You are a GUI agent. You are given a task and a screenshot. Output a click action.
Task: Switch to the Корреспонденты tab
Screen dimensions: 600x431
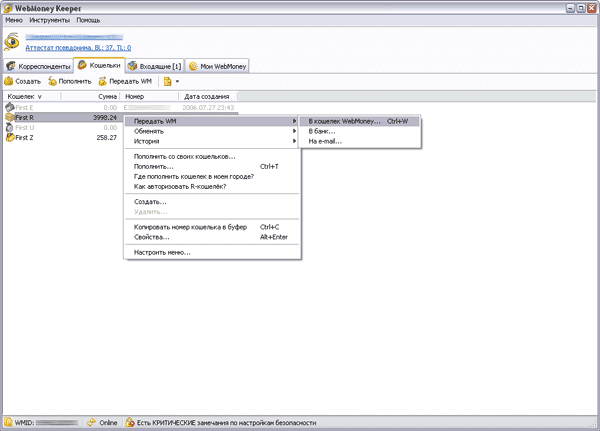pyautogui.click(x=38, y=66)
